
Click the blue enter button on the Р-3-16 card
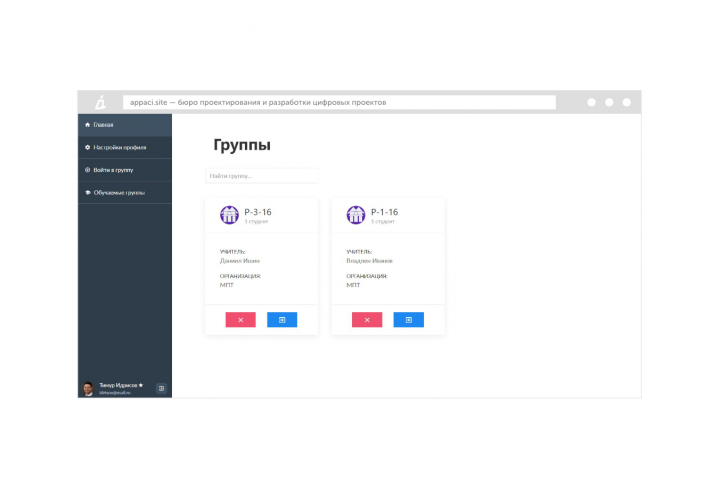coord(282,320)
